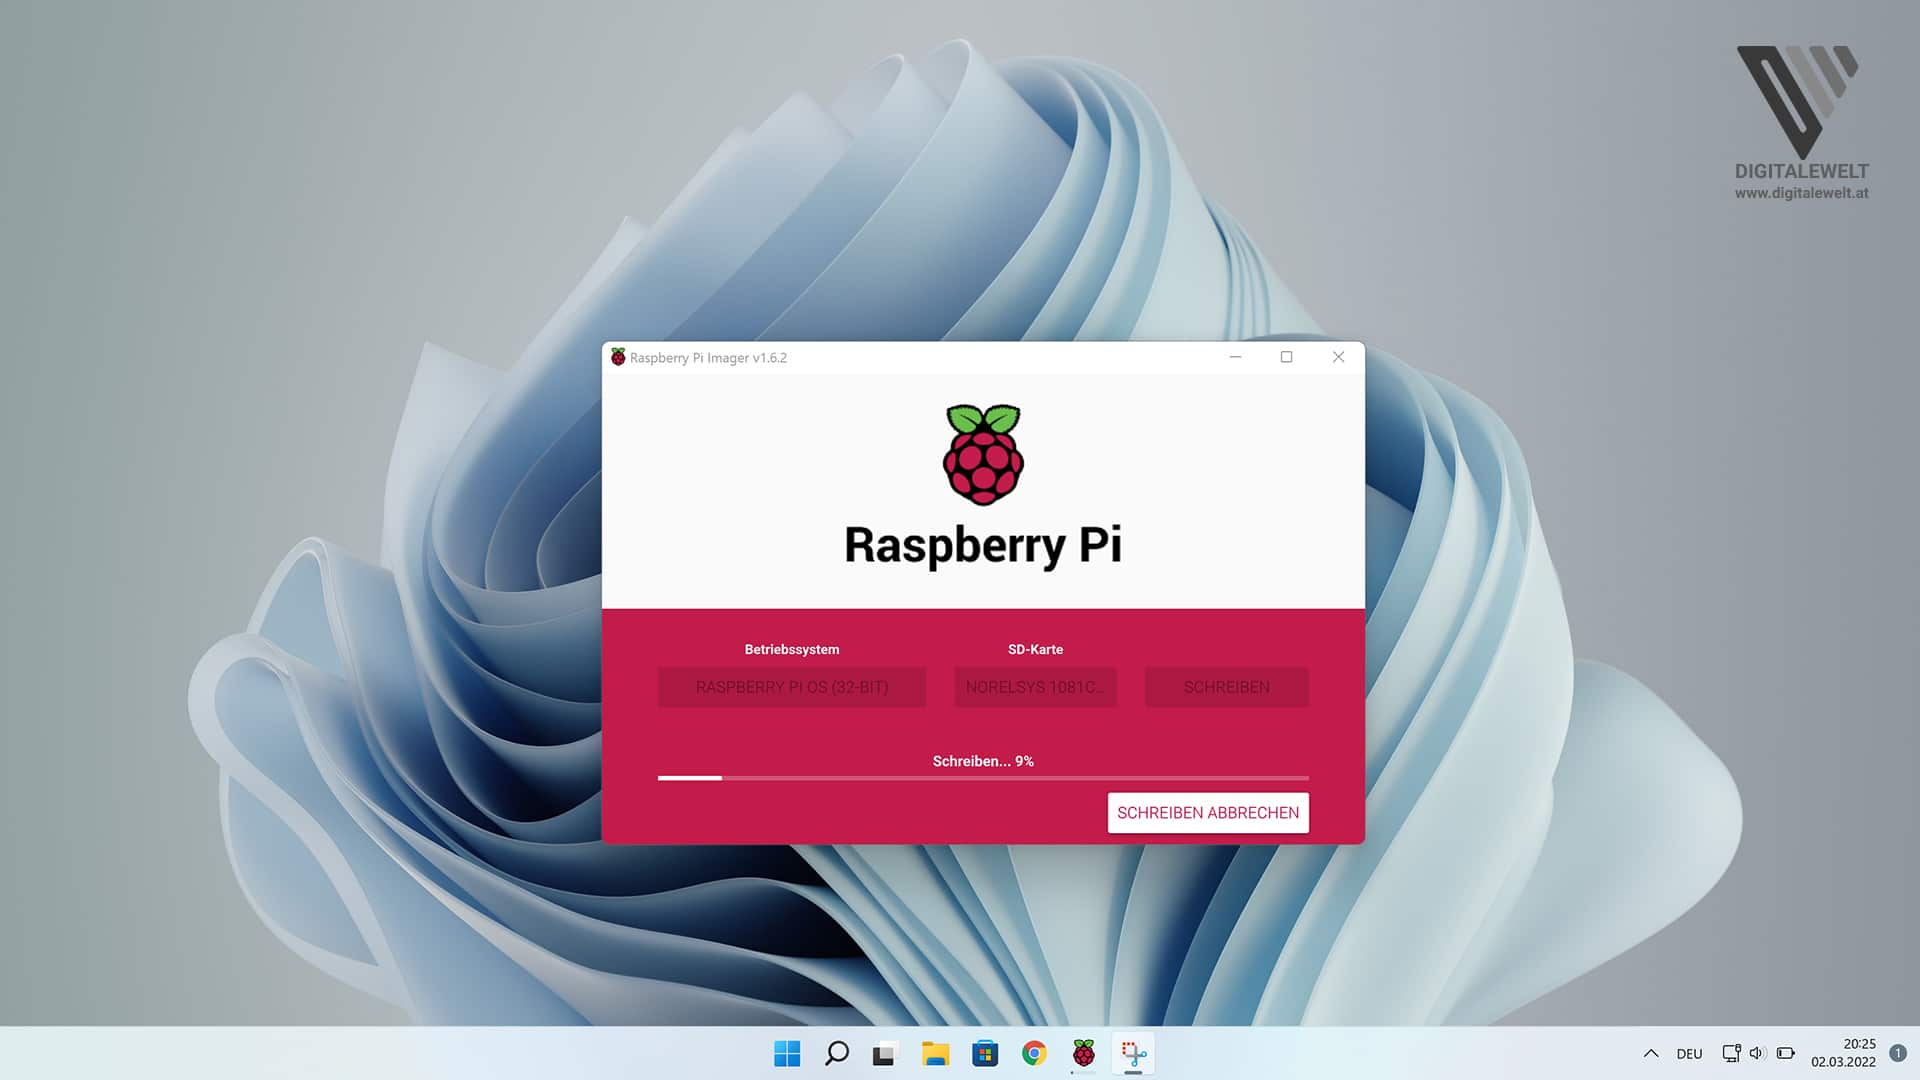Open the notification badge in the taskbar
This screenshot has width=1920, height=1080.
point(1898,1053)
